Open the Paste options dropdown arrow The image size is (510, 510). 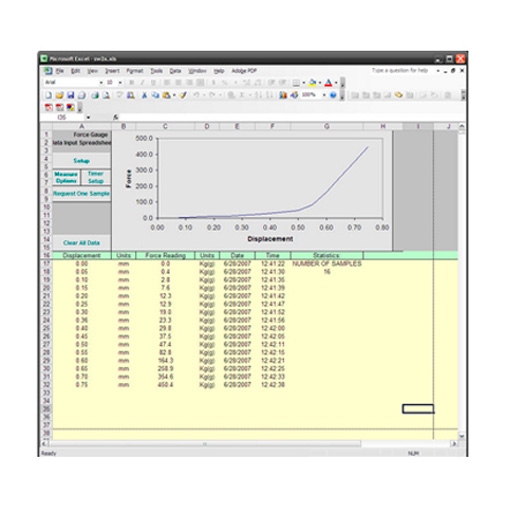pyautogui.click(x=174, y=95)
